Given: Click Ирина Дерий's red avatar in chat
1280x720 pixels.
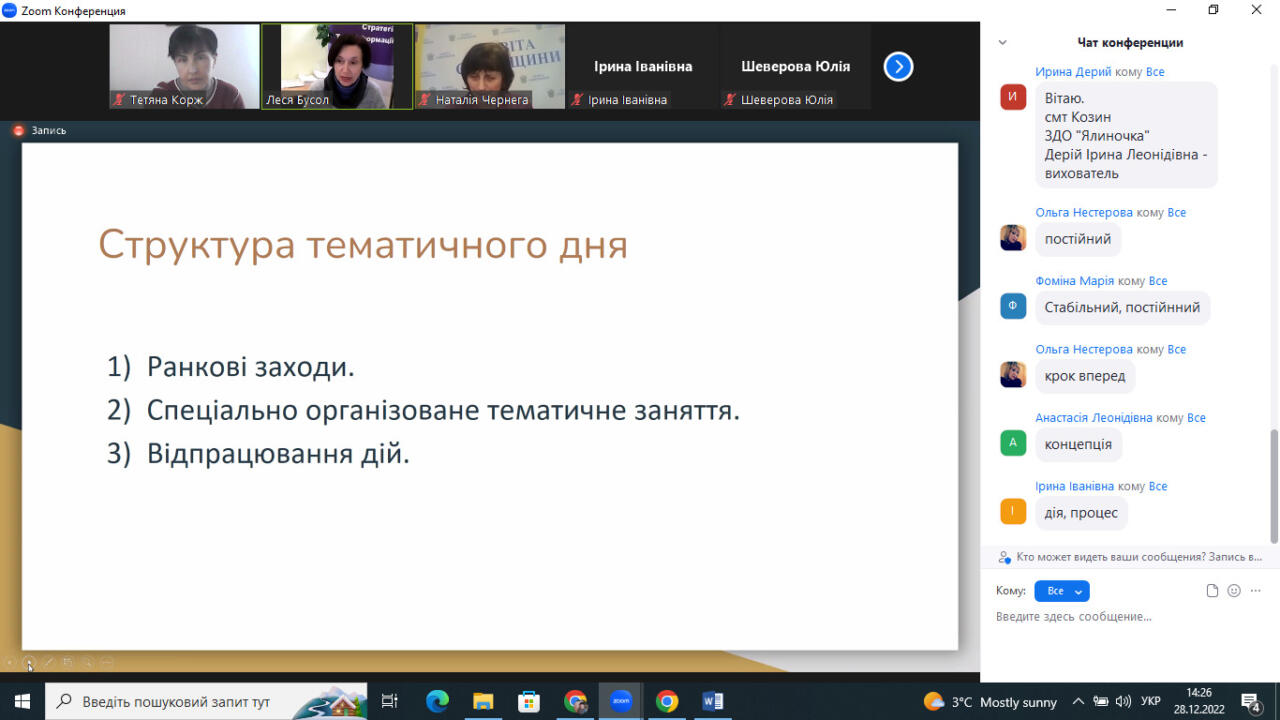Looking at the screenshot, I should (1013, 97).
